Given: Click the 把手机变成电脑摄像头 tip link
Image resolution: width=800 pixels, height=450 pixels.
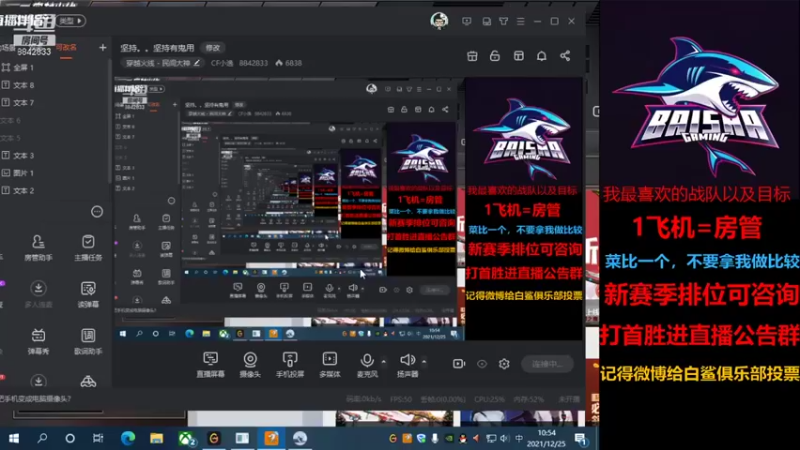Looking at the screenshot, I should tap(36, 398).
